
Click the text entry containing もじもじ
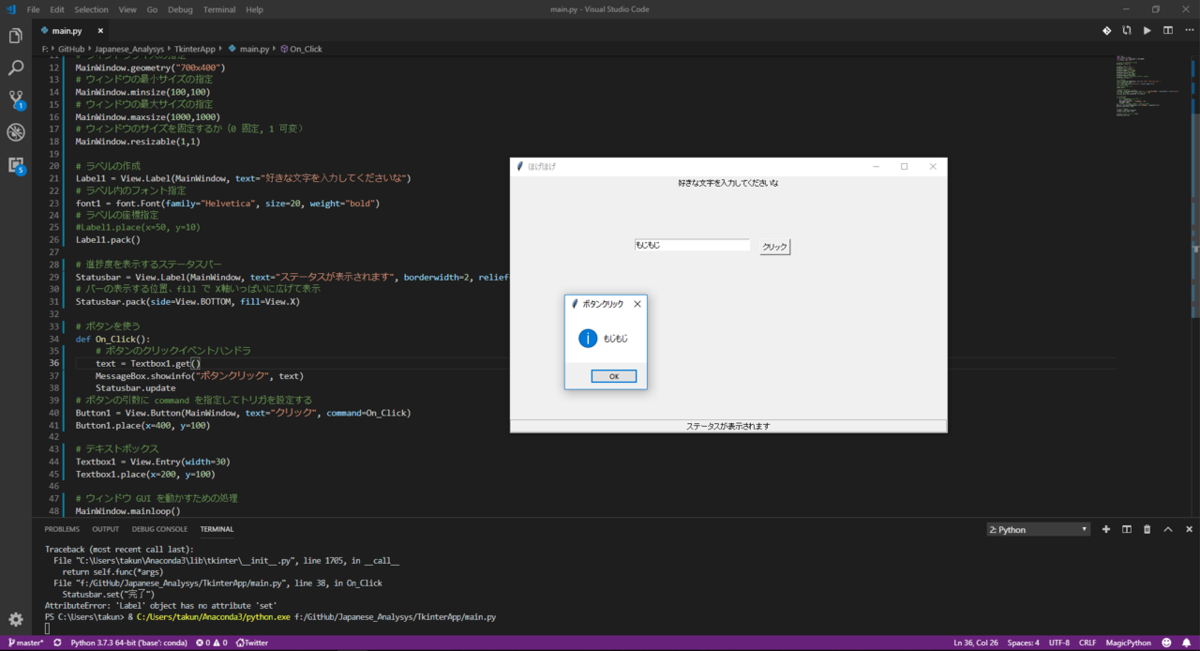tap(692, 245)
